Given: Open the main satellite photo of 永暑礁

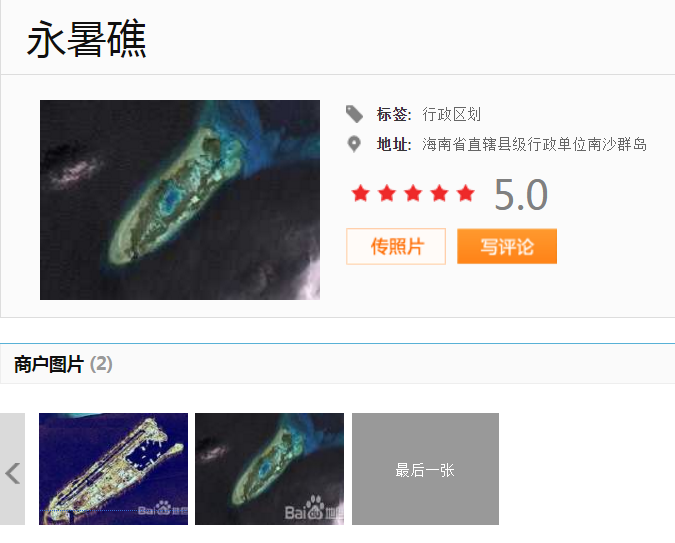Looking at the screenshot, I should (180, 200).
